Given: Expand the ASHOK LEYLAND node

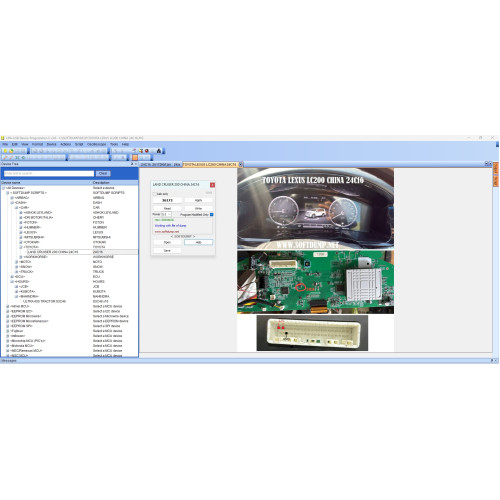Looking at the screenshot, I should click(21, 212).
